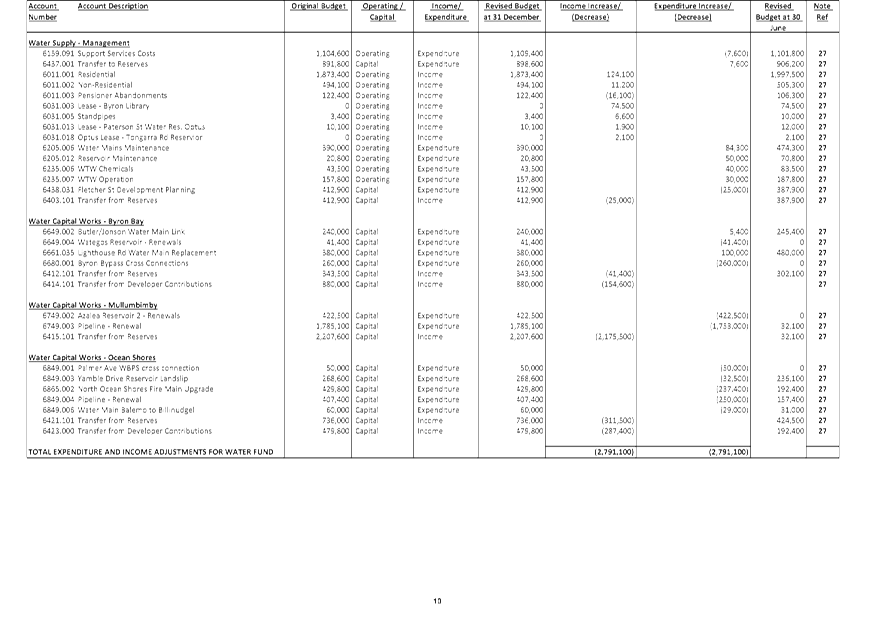Select the 'WTW Operation' account description
The height and width of the screenshot is (619, 875).
(x=105, y=179)
